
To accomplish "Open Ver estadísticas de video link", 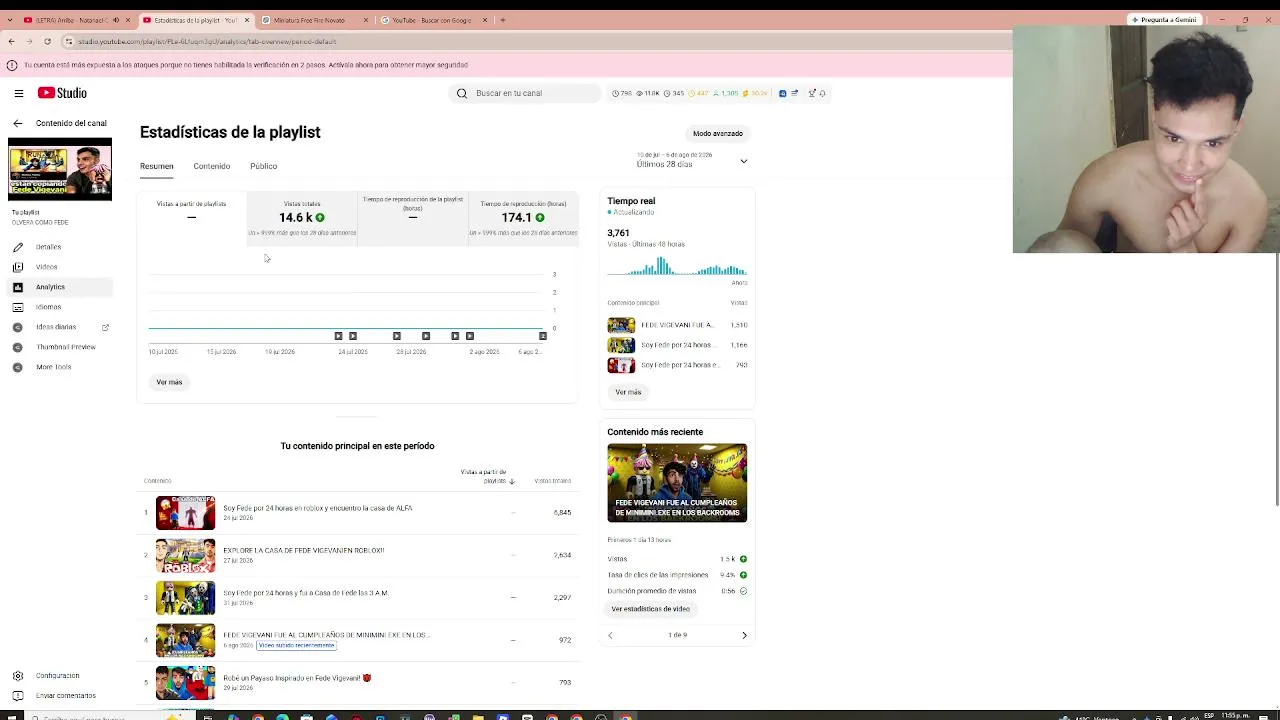I will click(651, 609).
